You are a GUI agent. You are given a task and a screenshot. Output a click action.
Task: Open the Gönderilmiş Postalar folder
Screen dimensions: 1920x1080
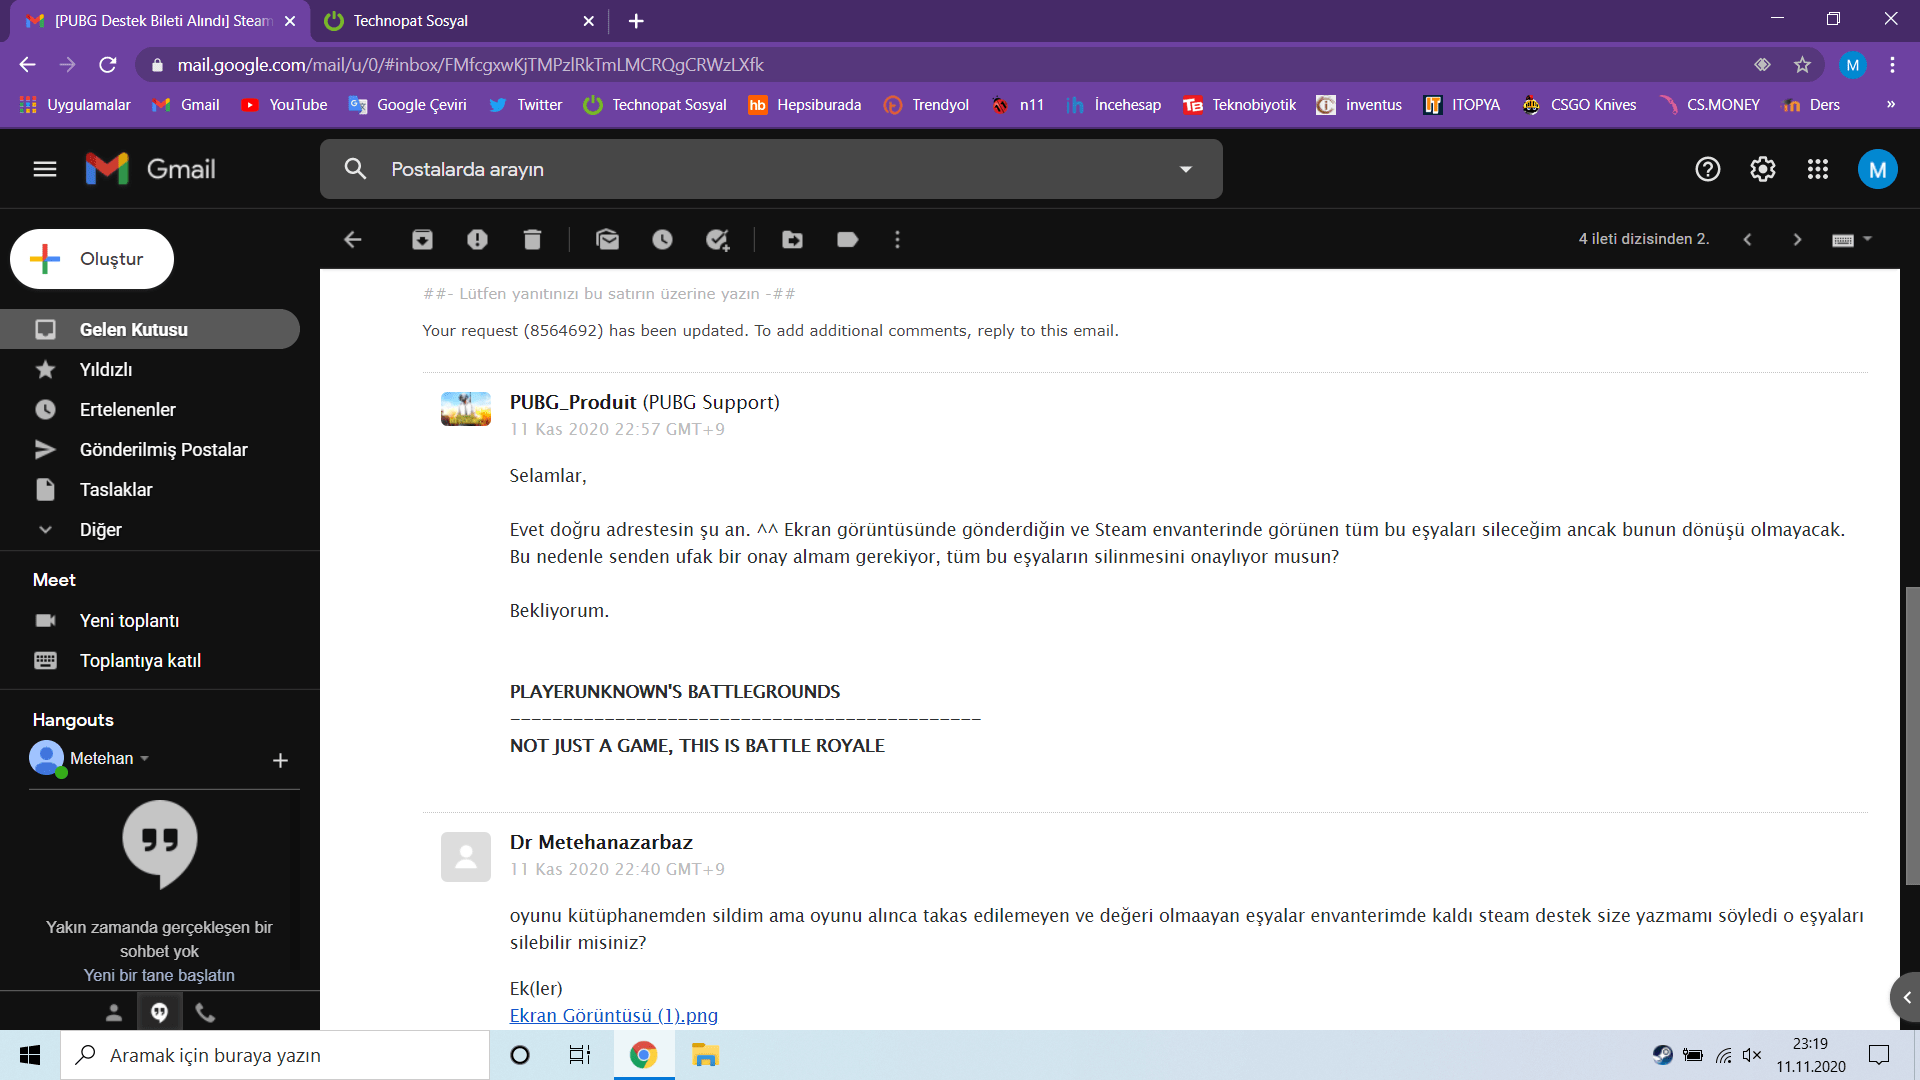163,449
